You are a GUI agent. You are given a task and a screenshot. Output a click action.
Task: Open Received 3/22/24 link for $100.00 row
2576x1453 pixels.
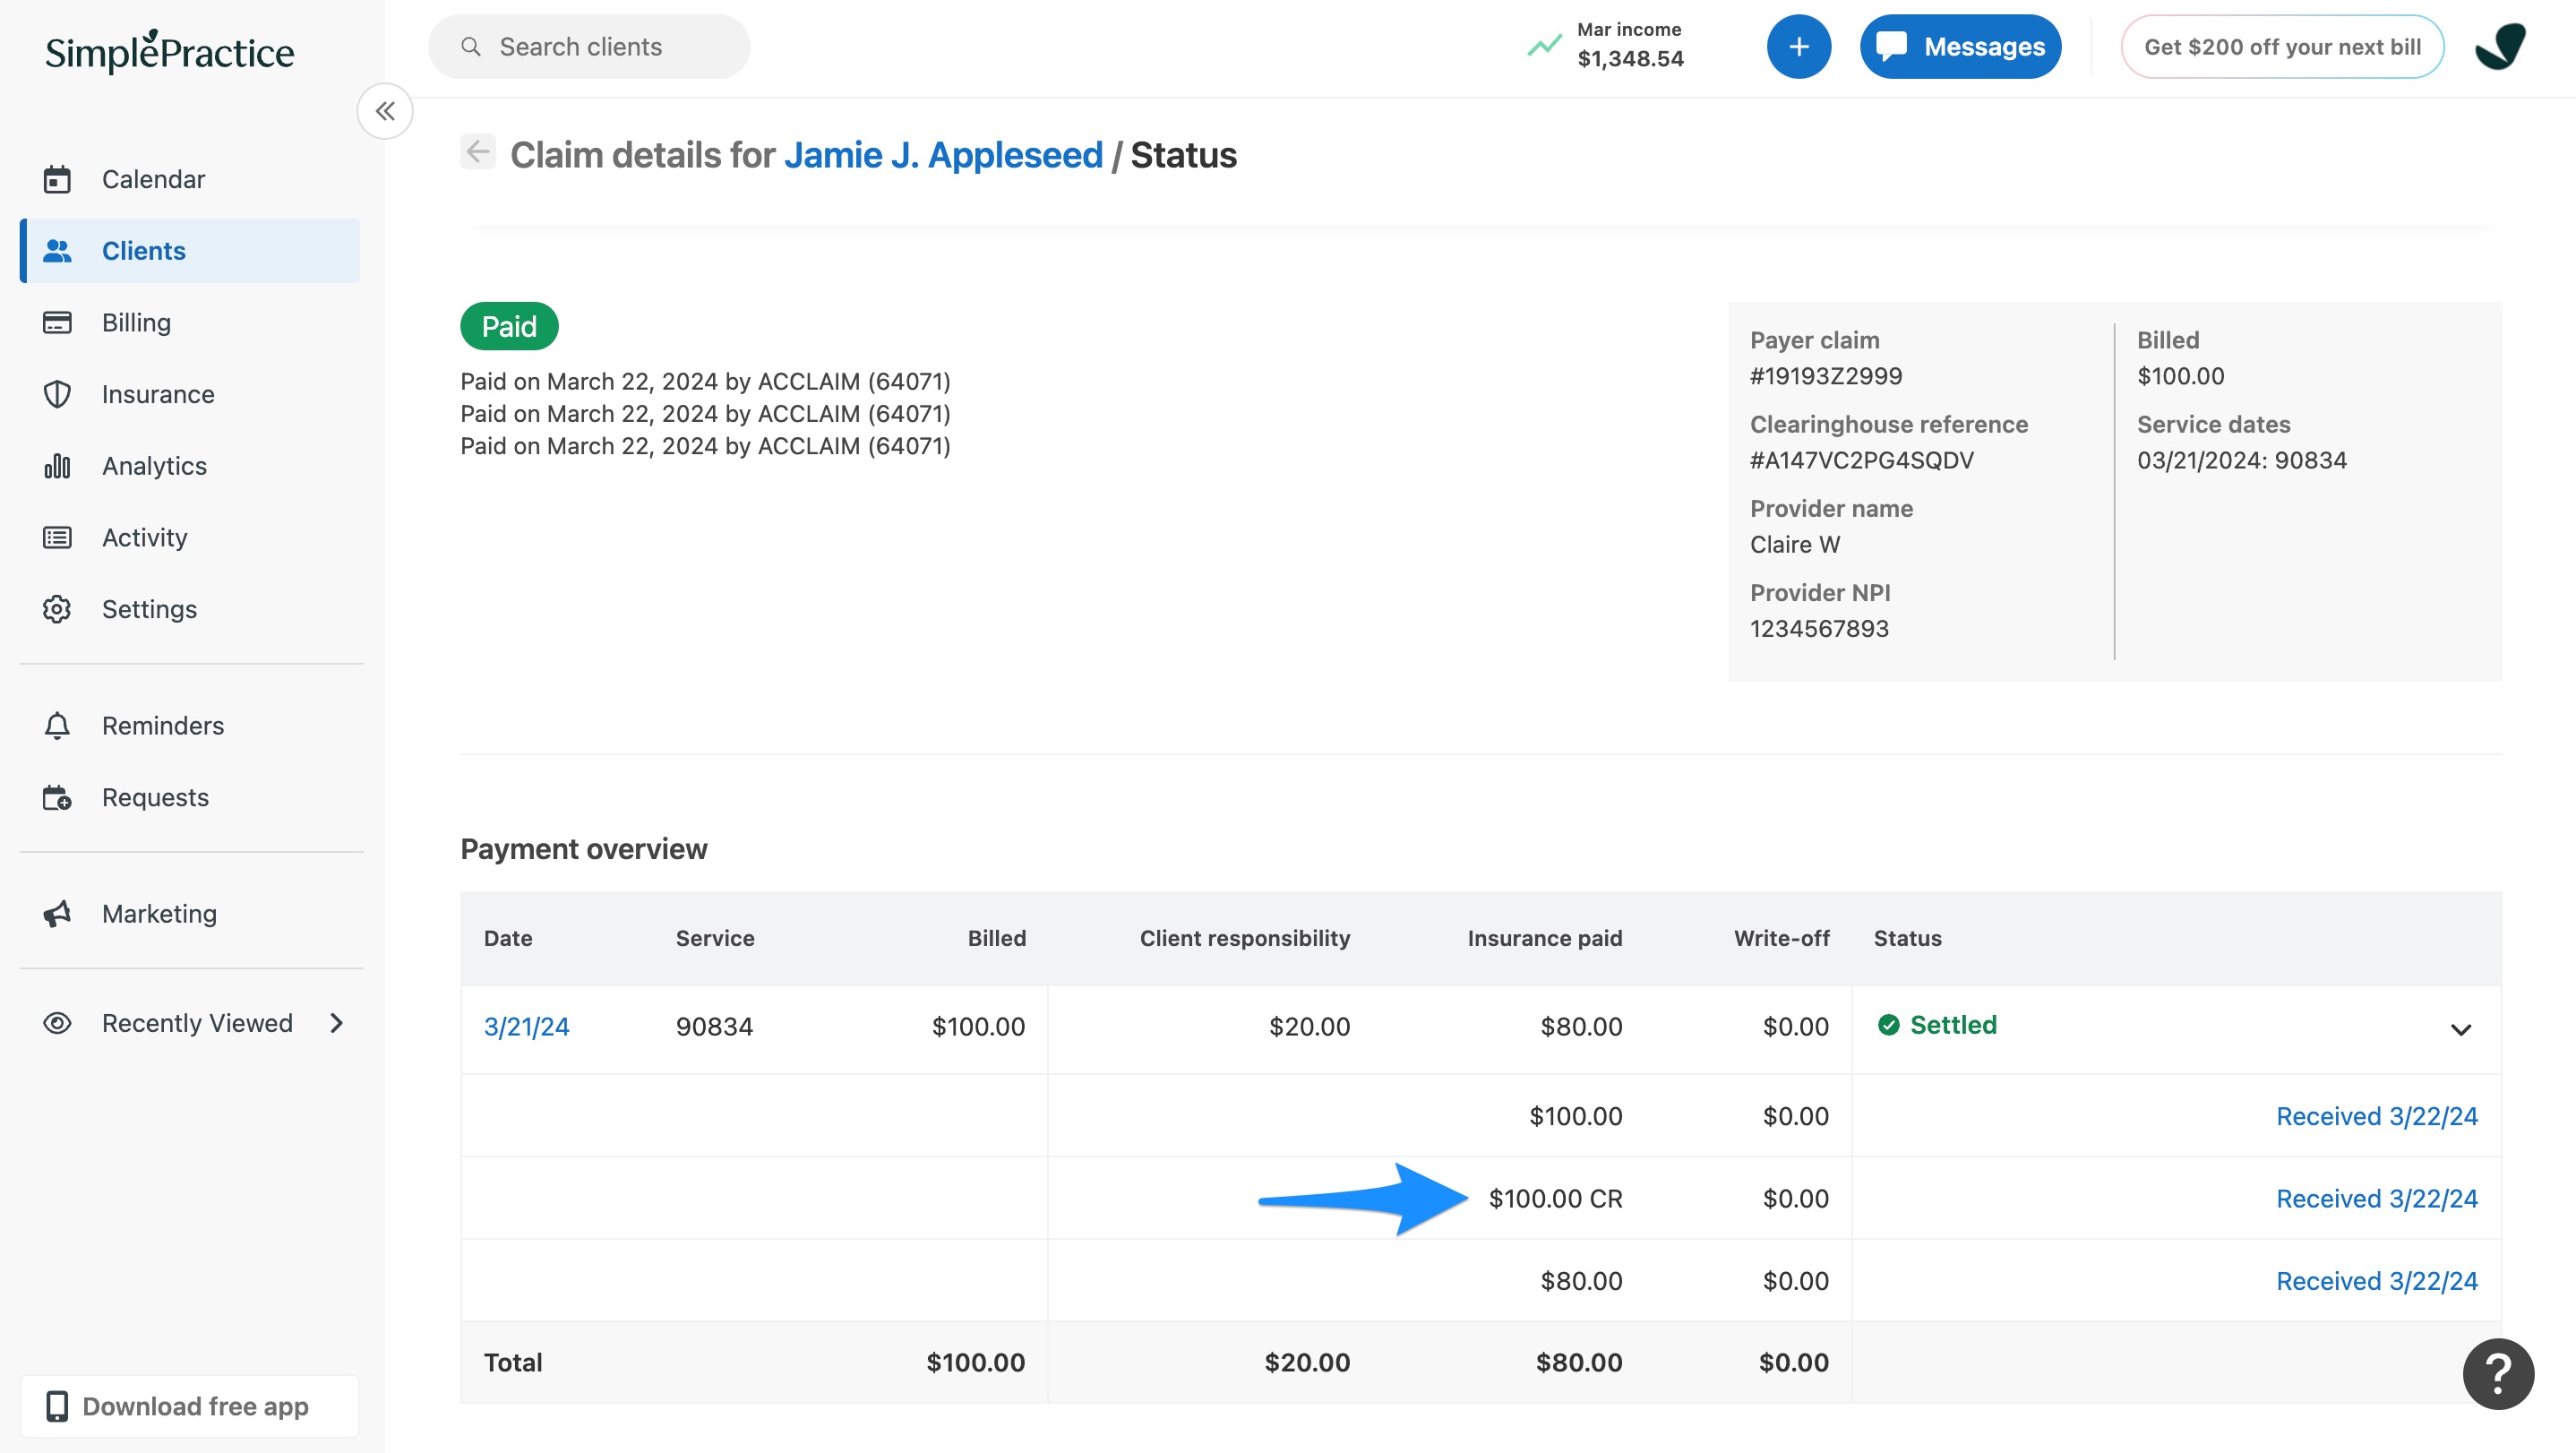[2377, 1116]
